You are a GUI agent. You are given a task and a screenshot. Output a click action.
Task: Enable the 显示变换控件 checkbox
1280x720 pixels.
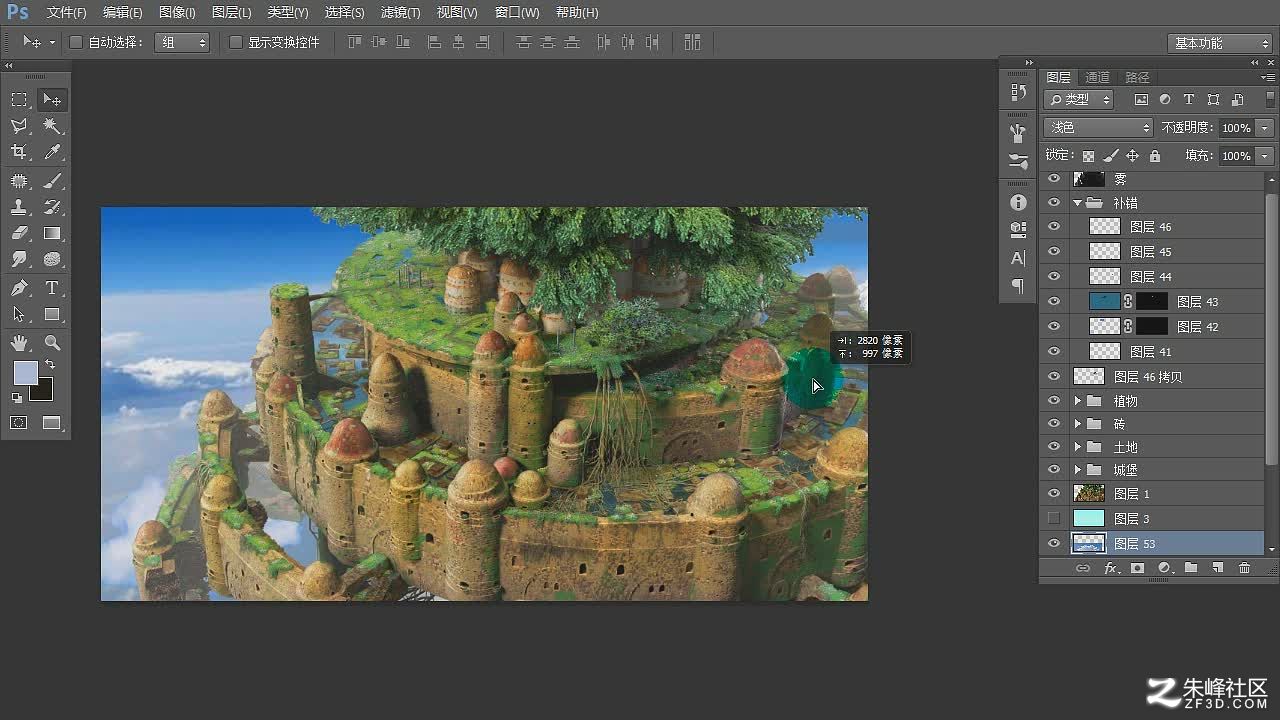(236, 42)
